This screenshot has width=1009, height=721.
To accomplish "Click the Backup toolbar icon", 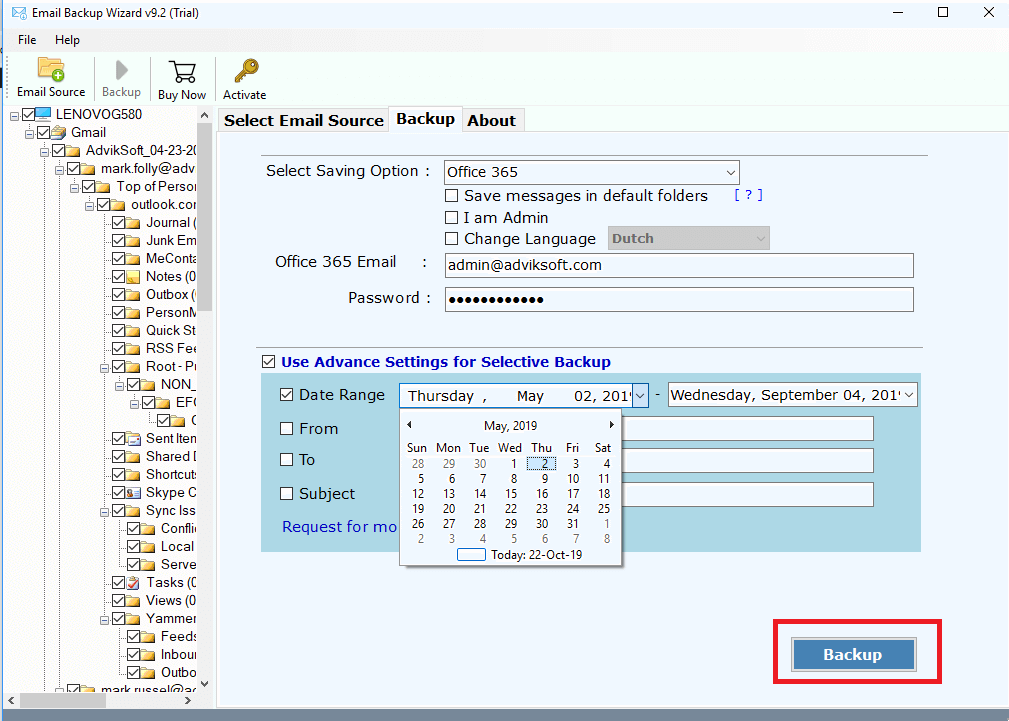I will pos(121,70).
